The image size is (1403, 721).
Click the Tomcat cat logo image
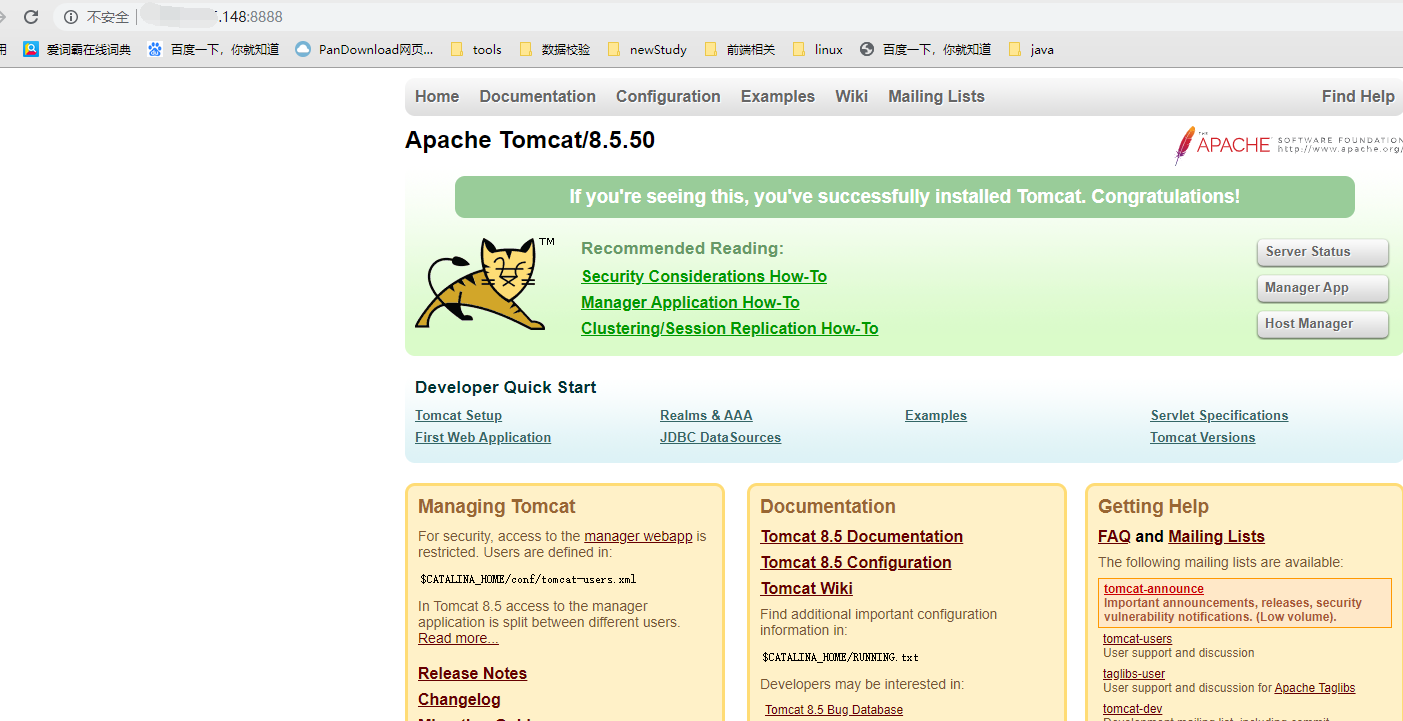pos(485,284)
